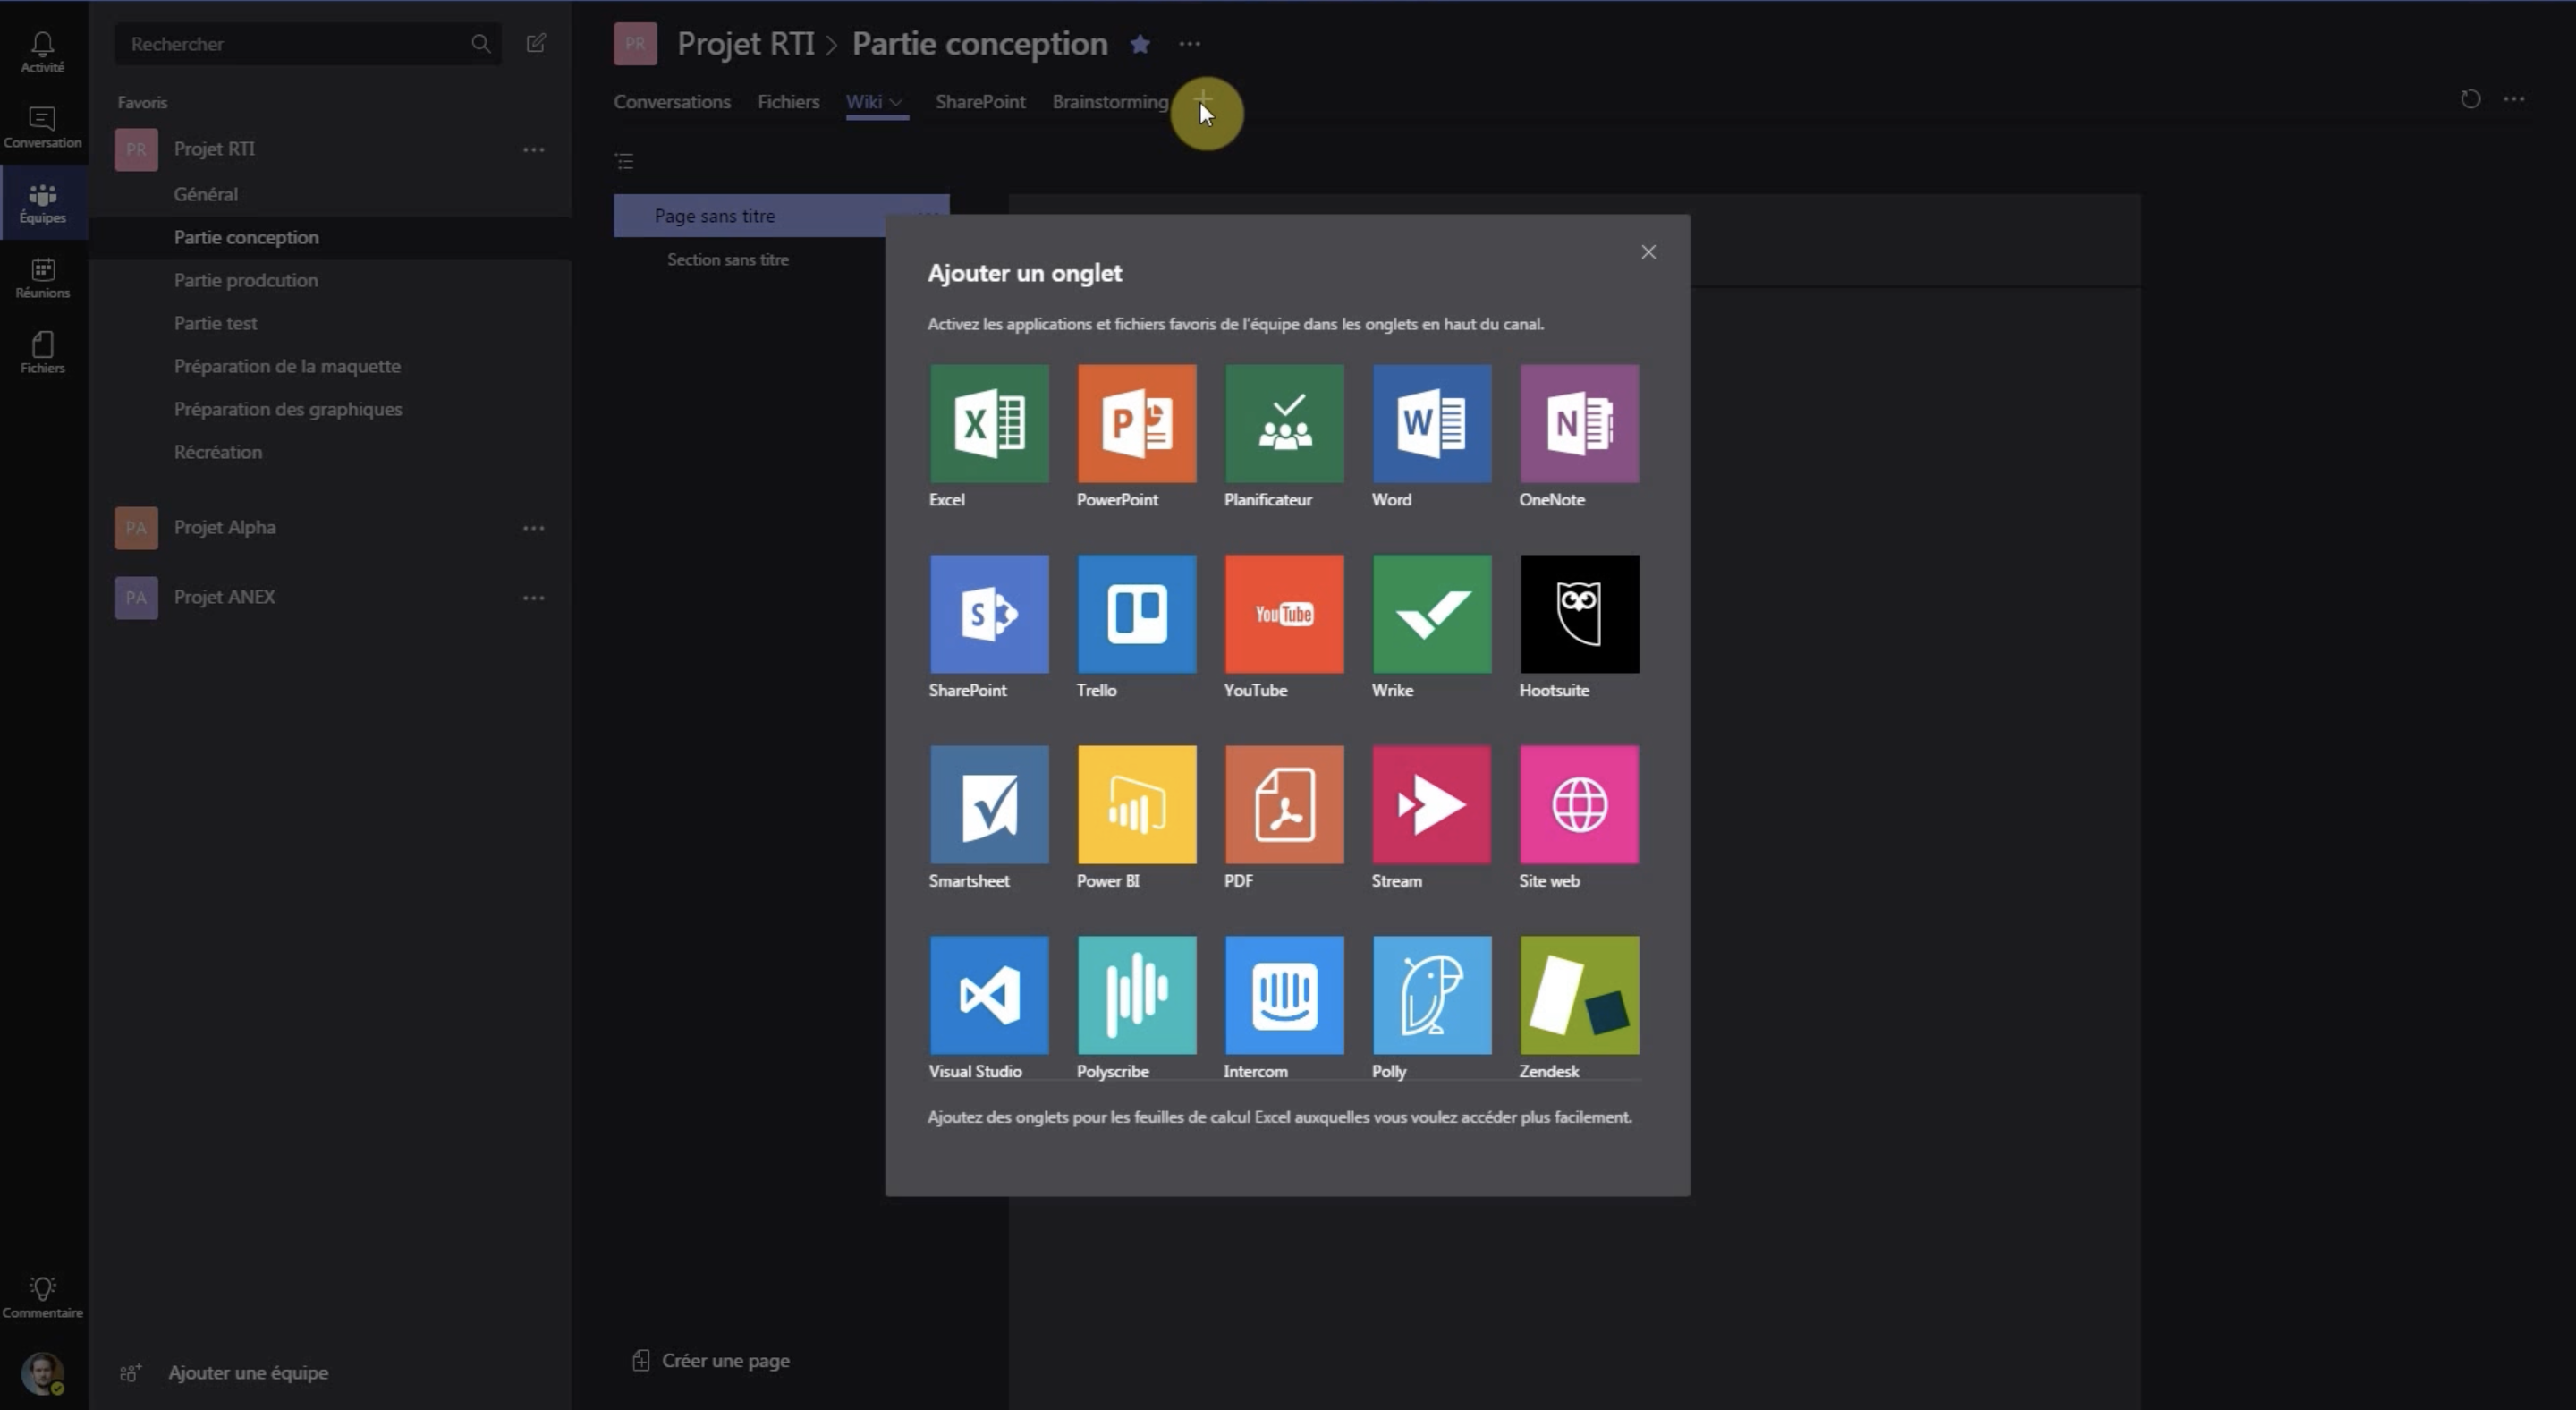
Task: Click Créer une page
Action: point(711,1361)
